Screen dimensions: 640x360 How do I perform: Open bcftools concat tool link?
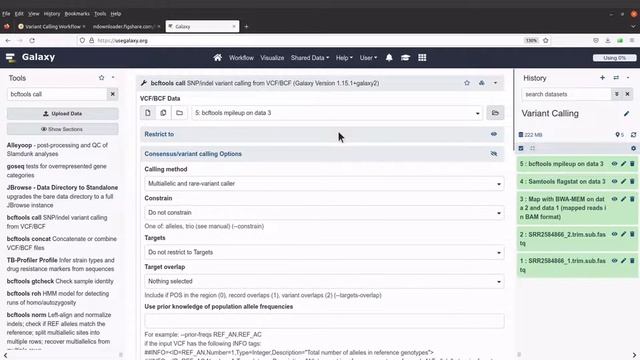[62, 243]
